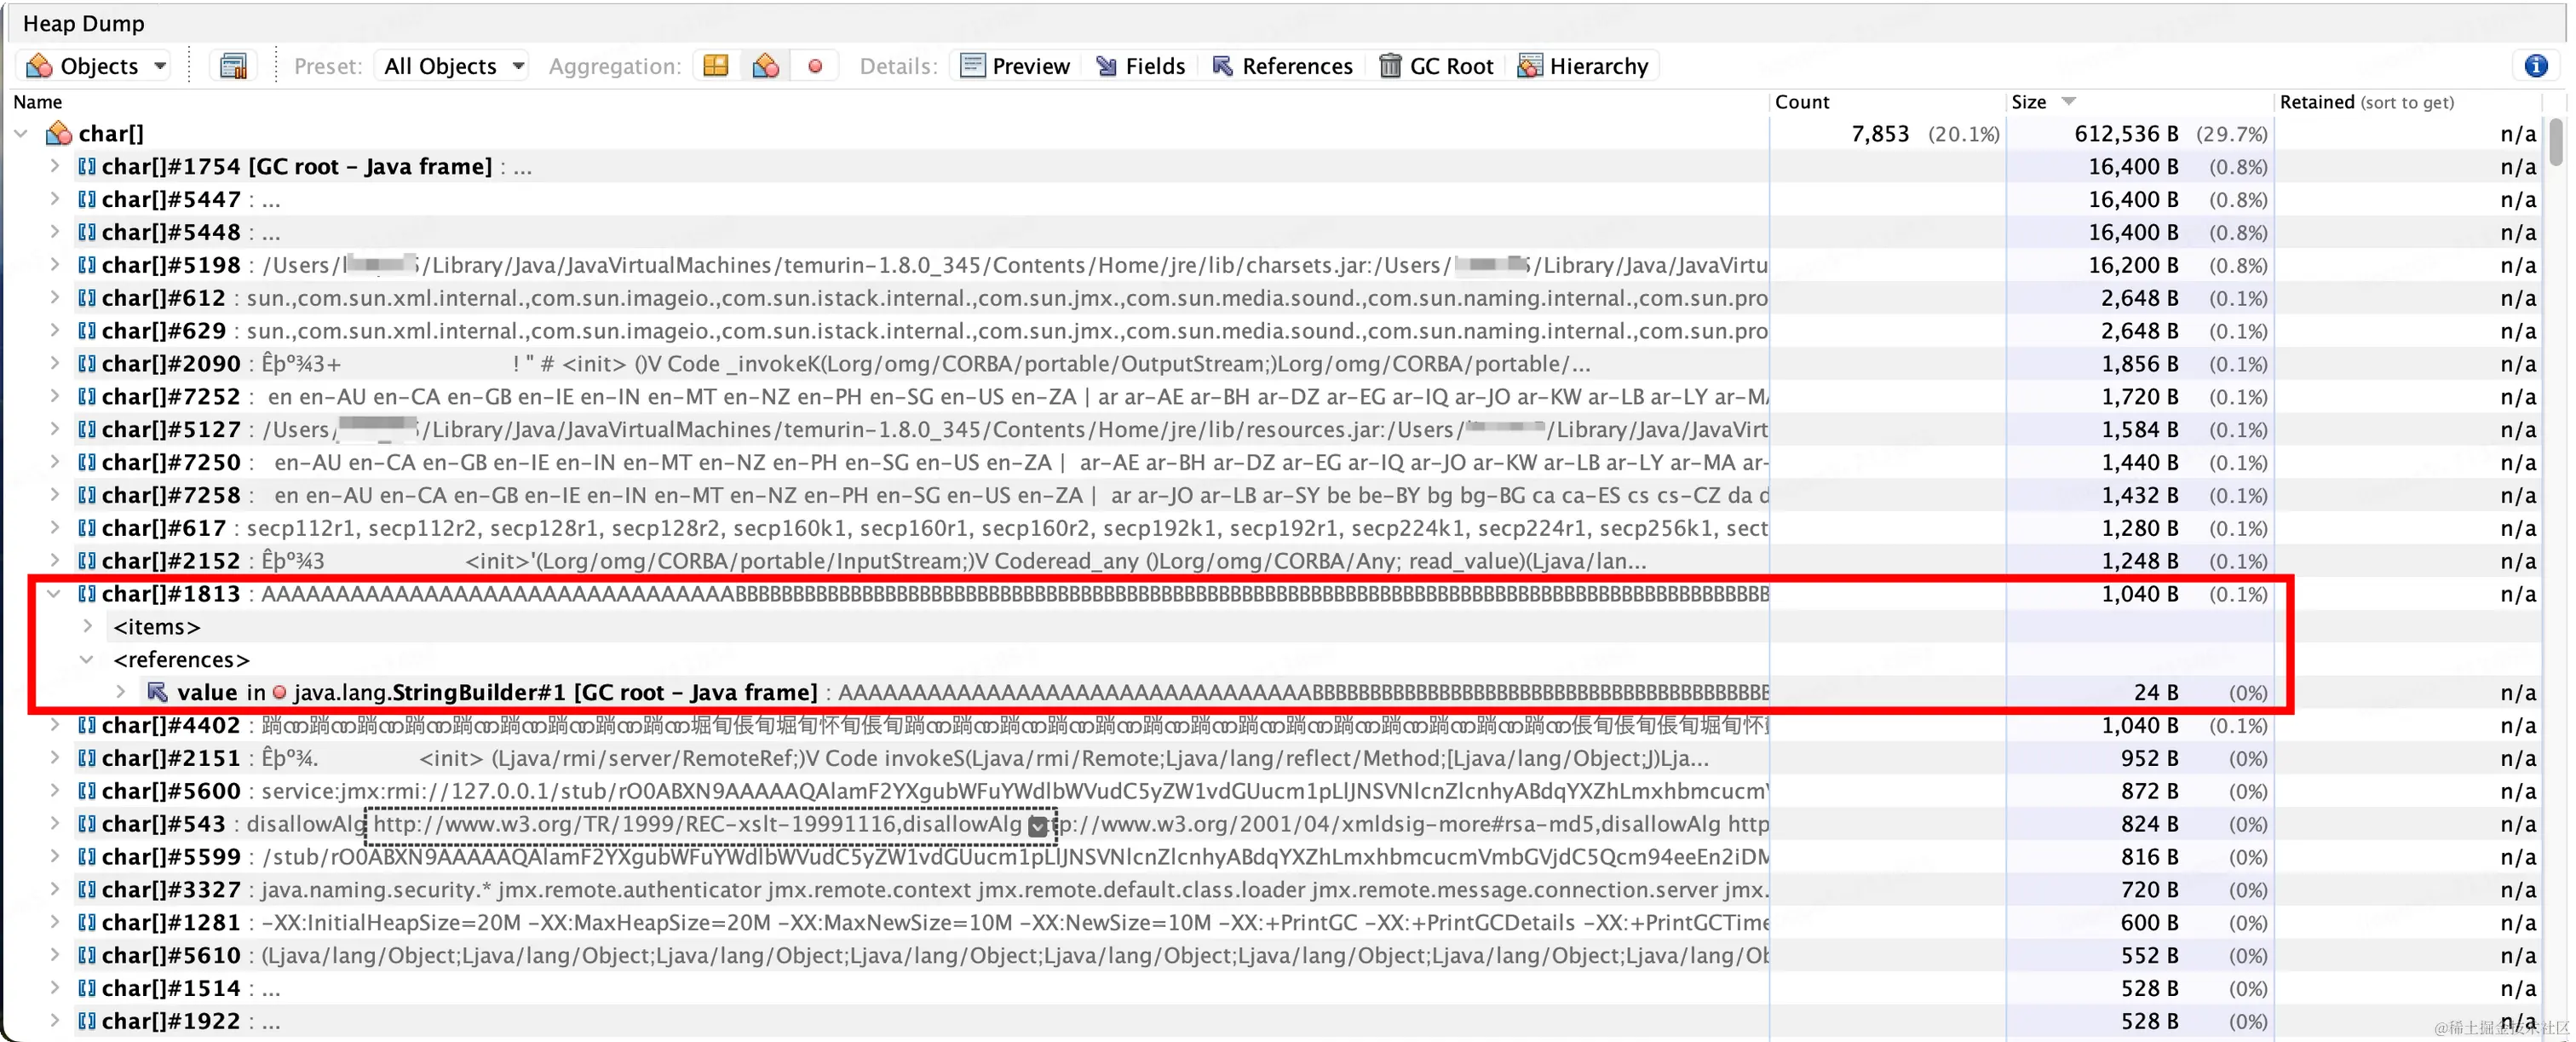2576x1042 pixels.
Task: Toggle the Fields details view
Action: click(1141, 66)
